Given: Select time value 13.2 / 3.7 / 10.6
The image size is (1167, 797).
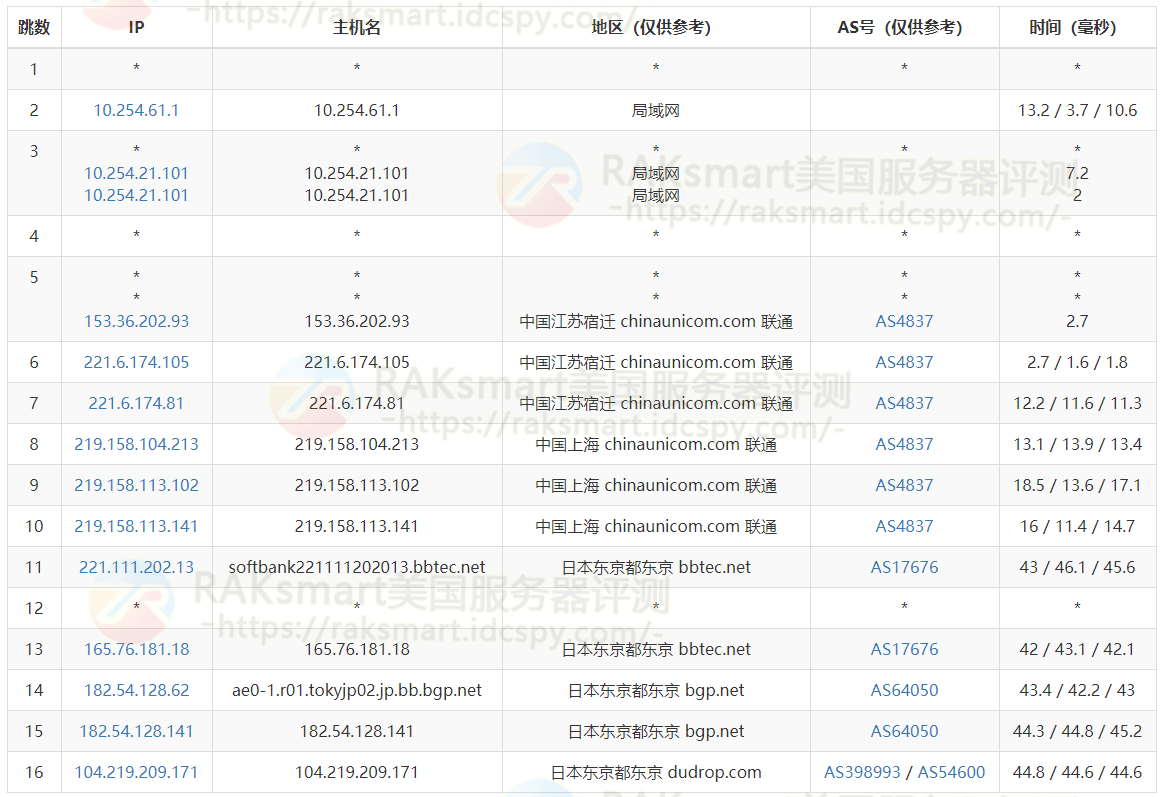Looking at the screenshot, I should [1077, 110].
